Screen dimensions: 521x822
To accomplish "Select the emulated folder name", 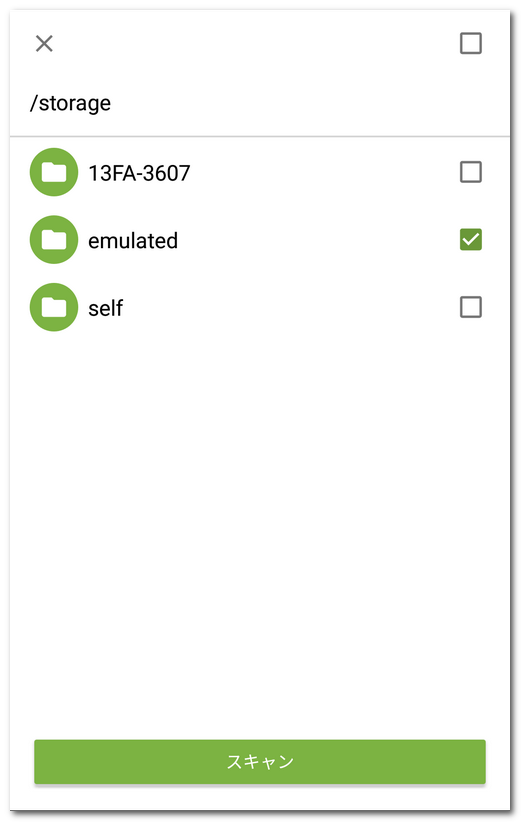I will pos(133,241).
